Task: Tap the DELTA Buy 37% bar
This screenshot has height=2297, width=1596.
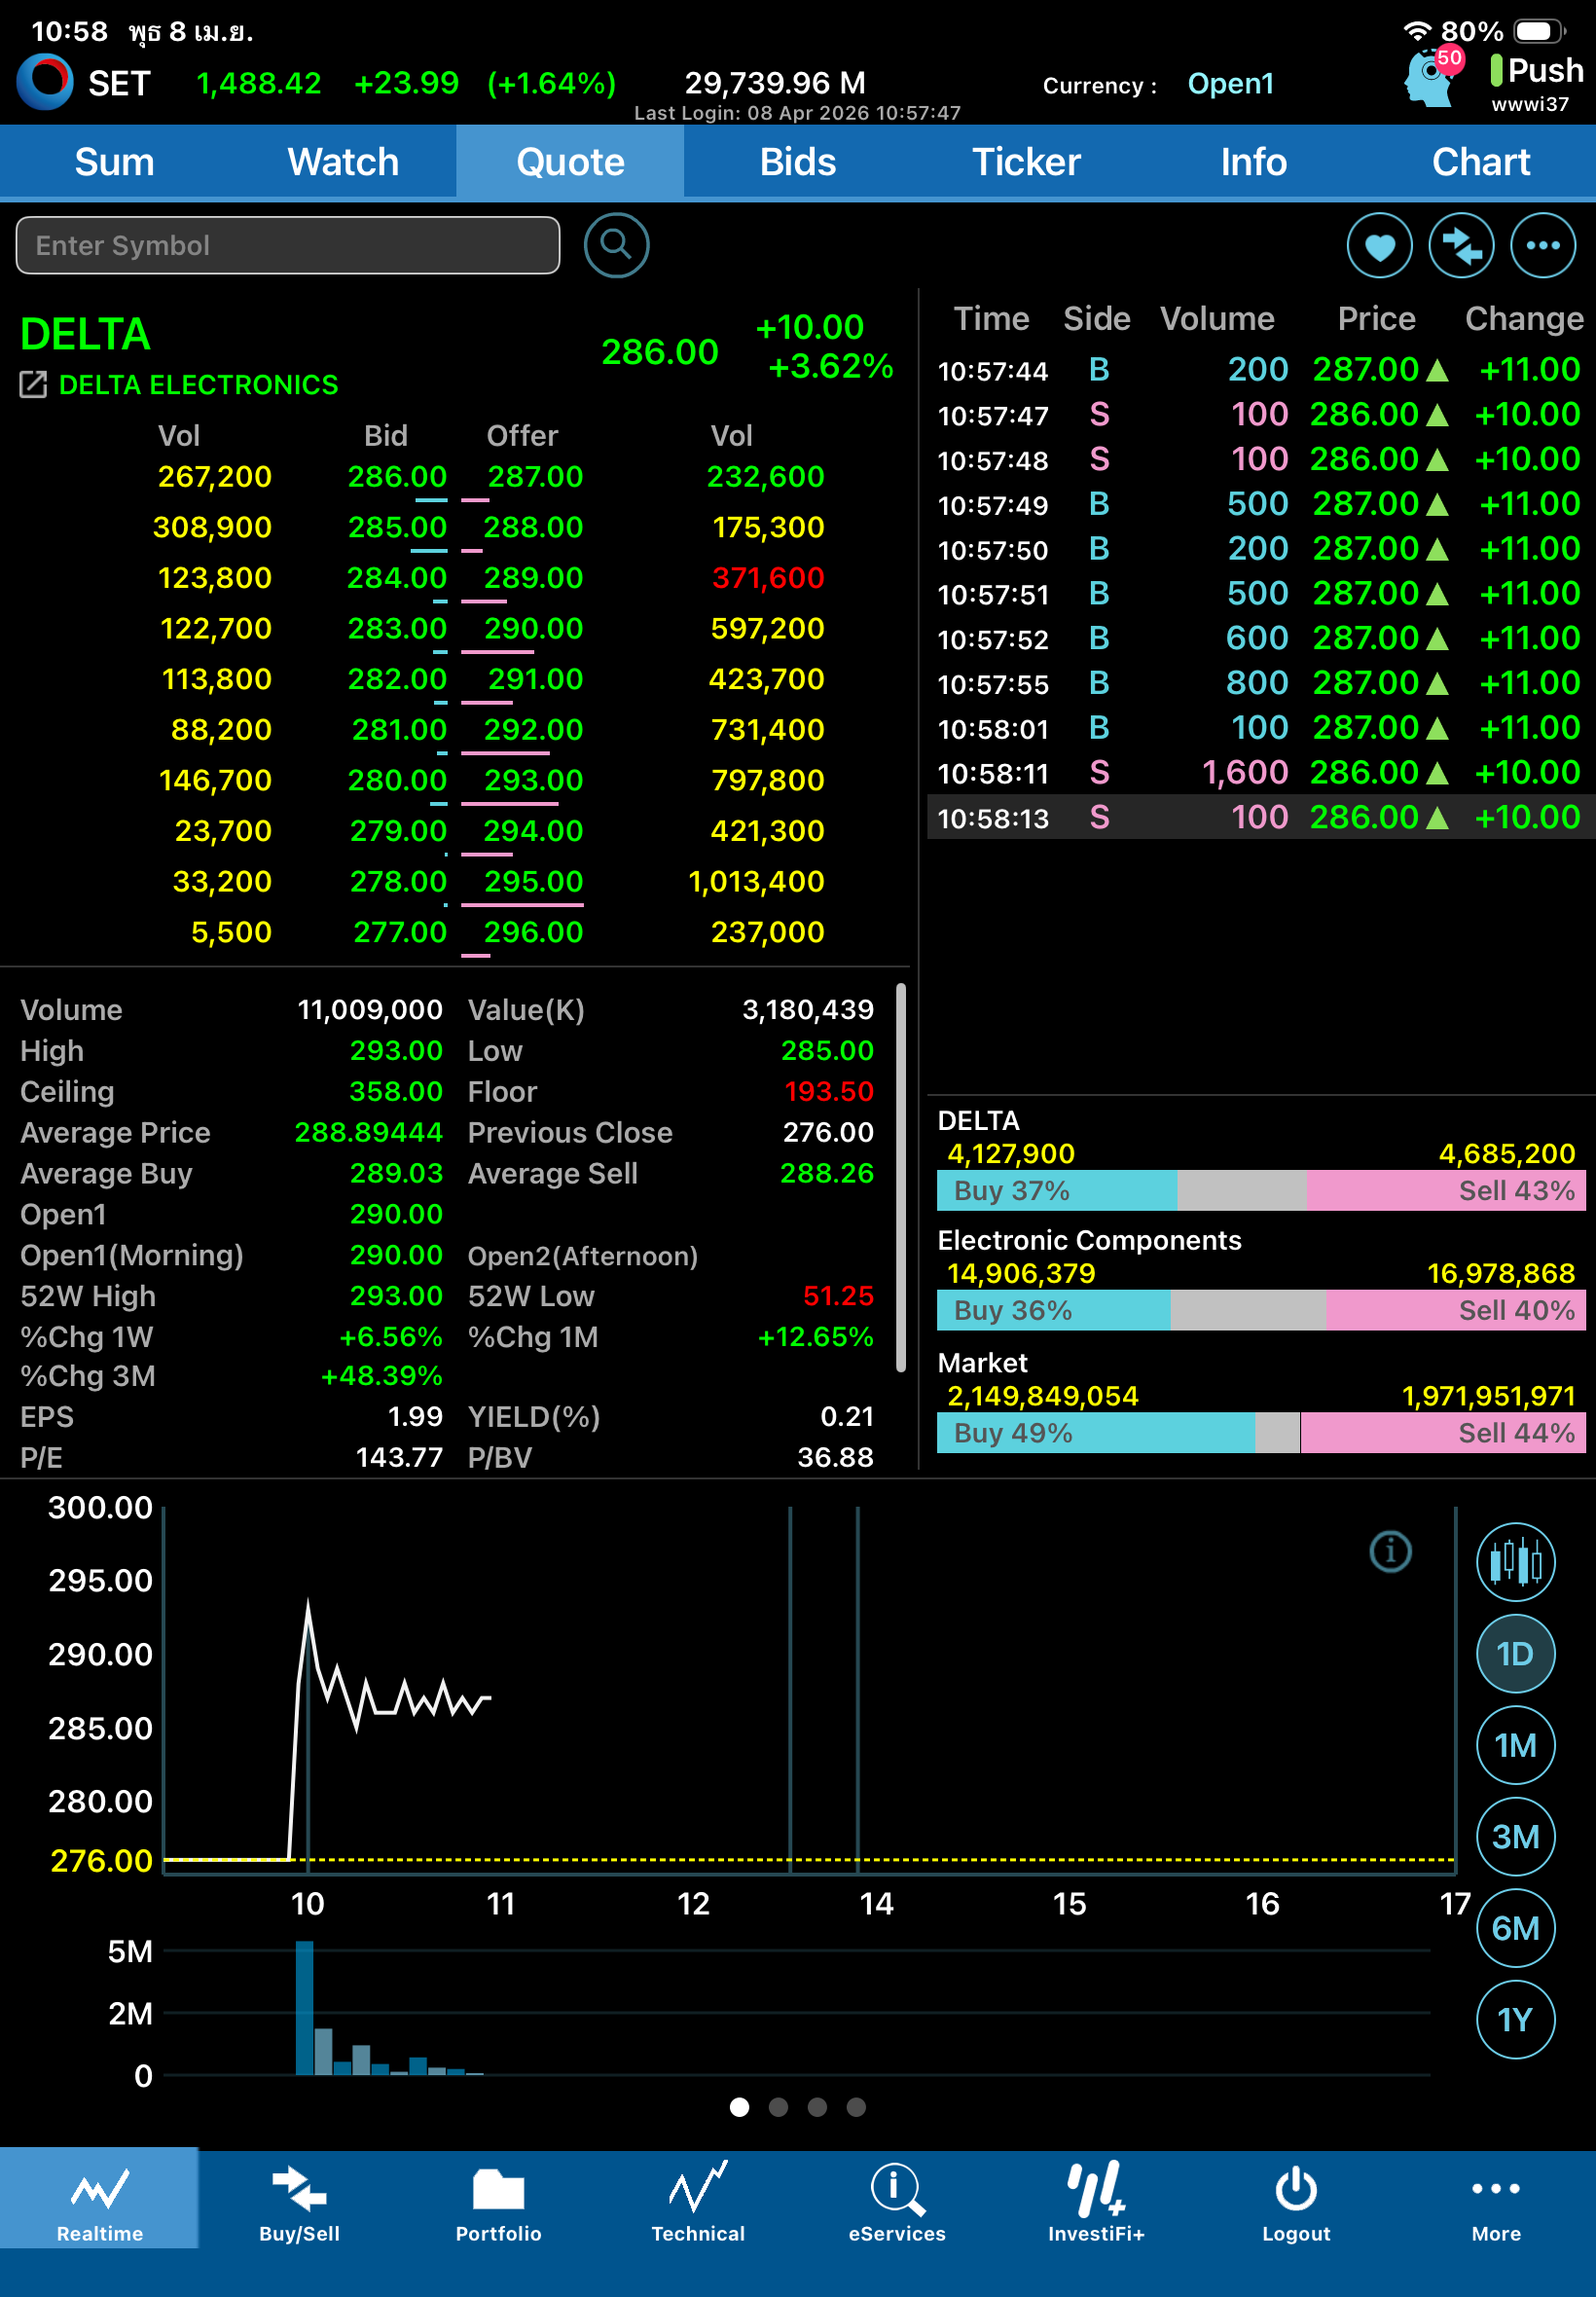Action: (1057, 1190)
